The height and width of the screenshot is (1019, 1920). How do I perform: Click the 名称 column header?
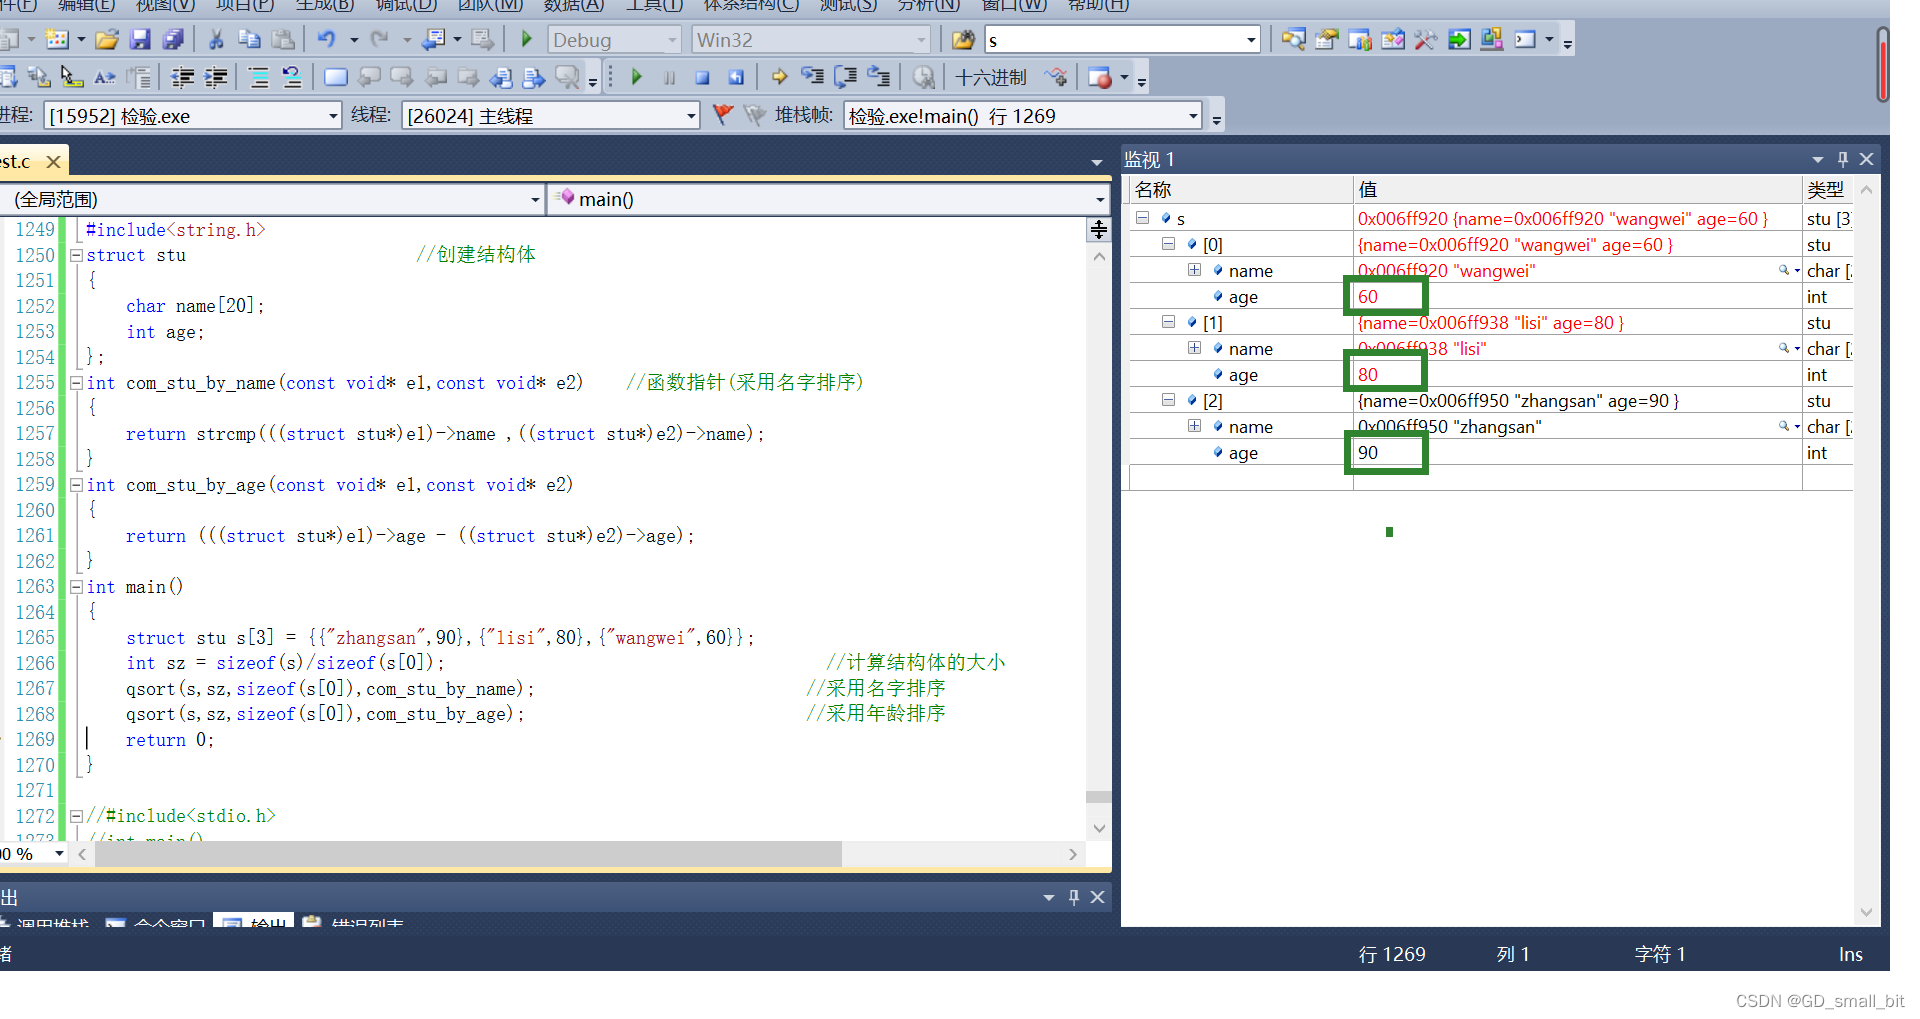1241,190
